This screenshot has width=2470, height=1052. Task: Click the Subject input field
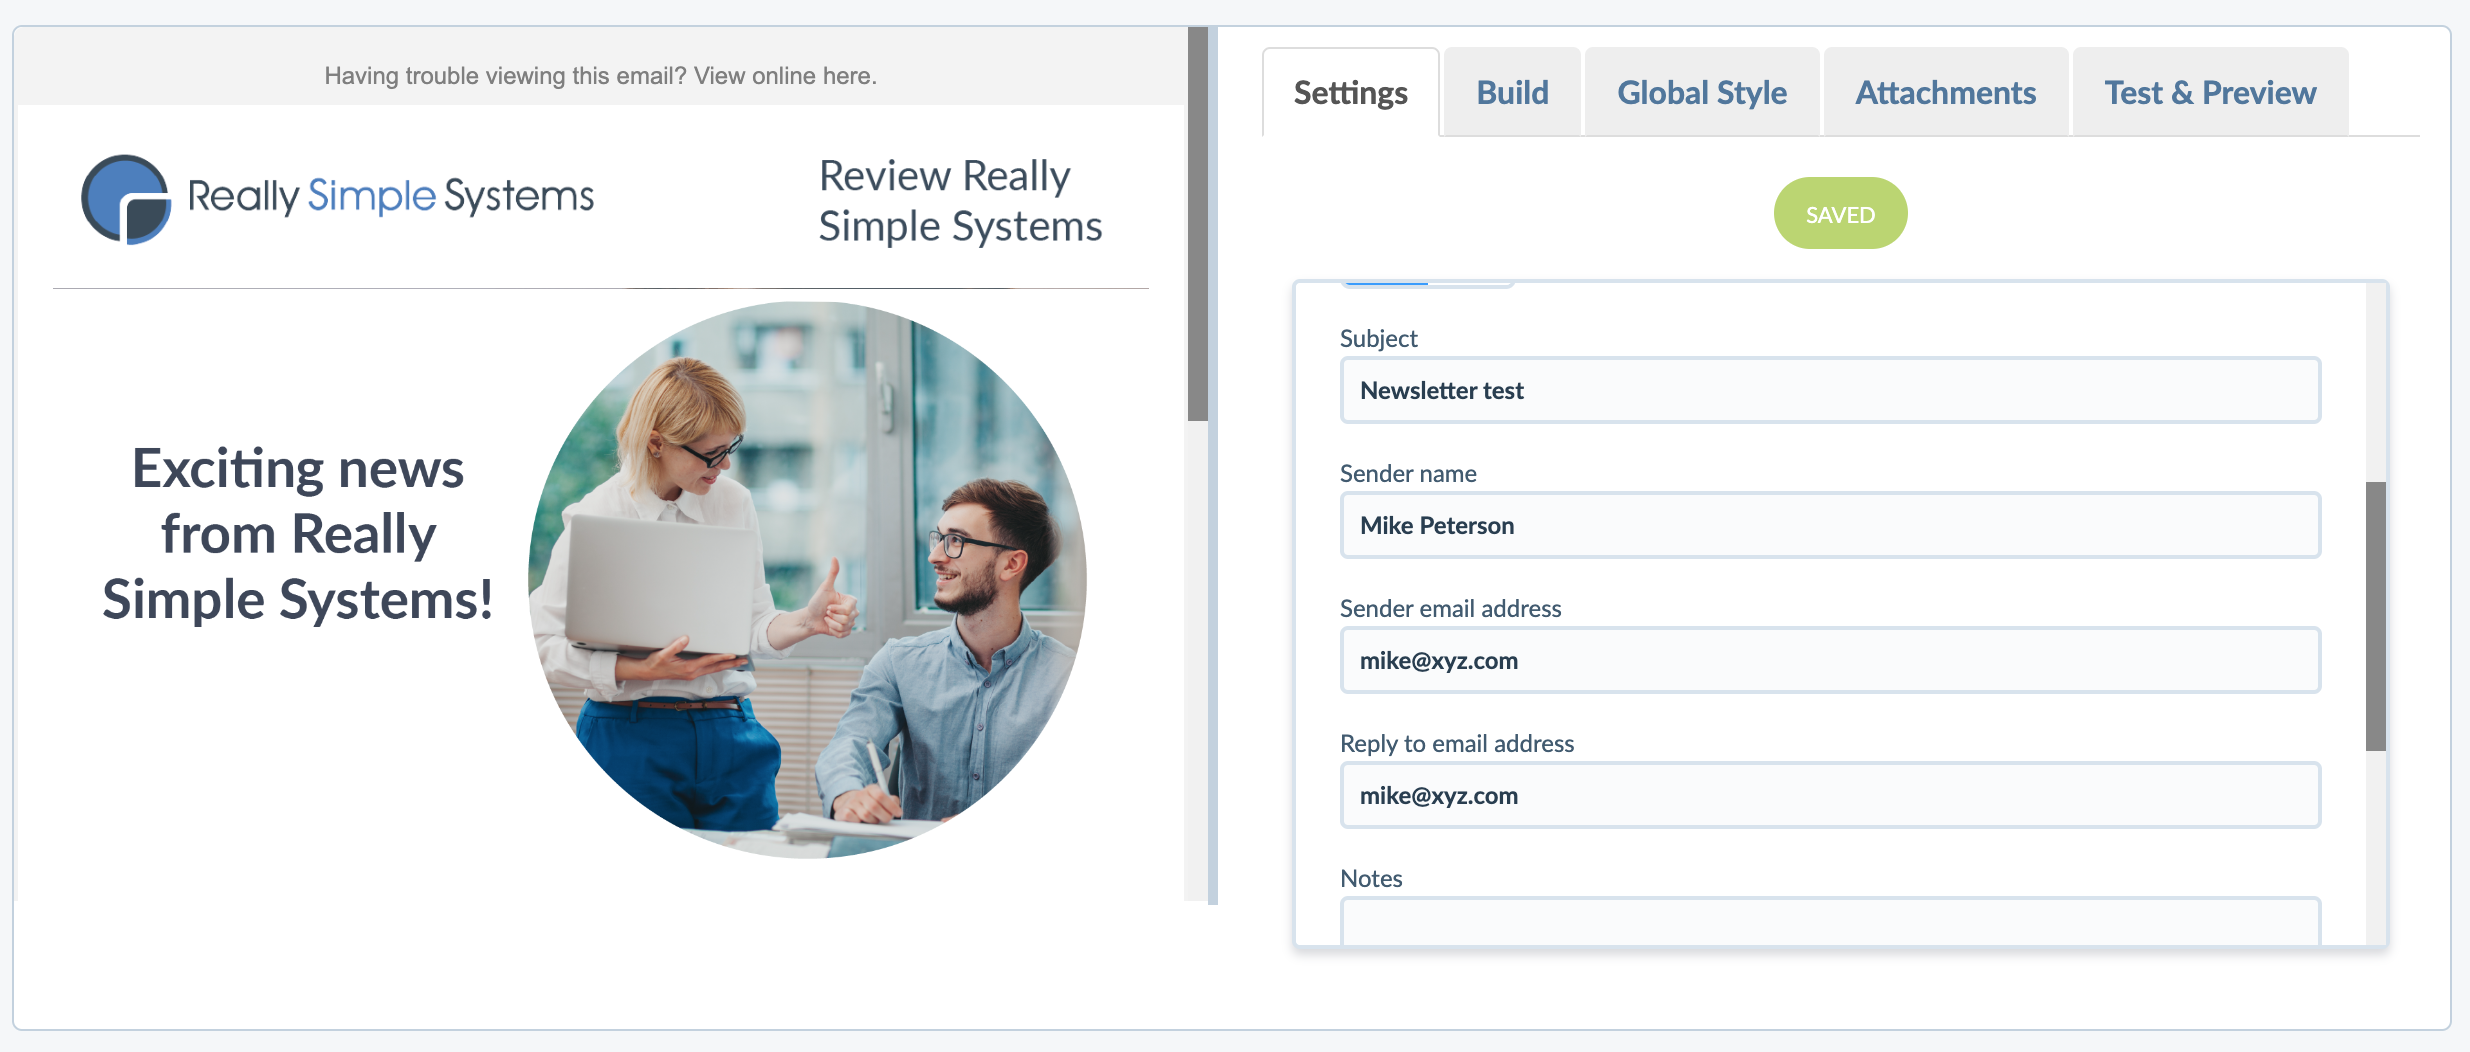point(1830,390)
